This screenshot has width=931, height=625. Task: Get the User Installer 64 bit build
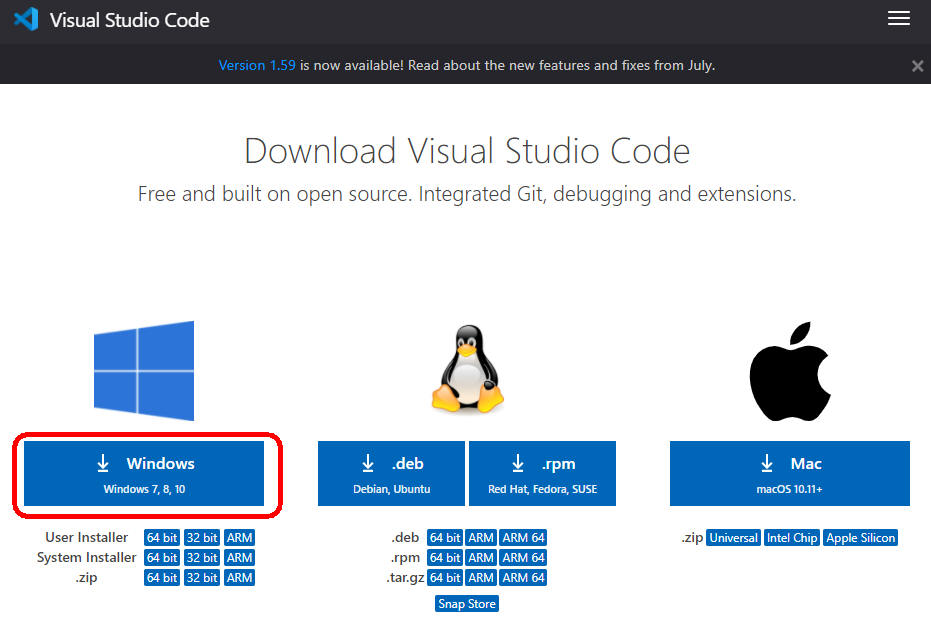(x=162, y=538)
